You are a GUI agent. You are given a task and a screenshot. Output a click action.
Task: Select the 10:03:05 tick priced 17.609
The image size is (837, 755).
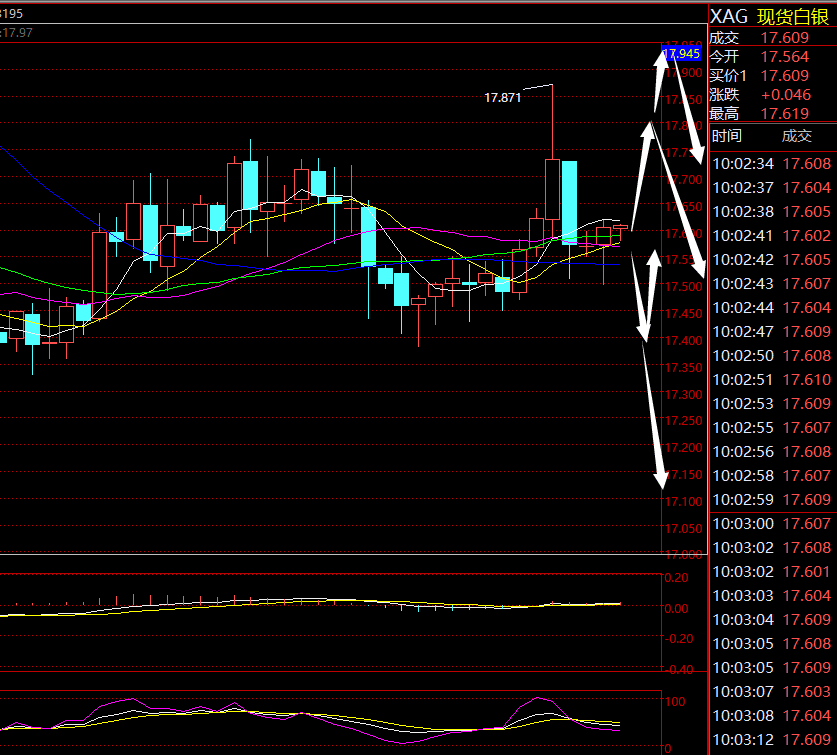[x=772, y=668]
